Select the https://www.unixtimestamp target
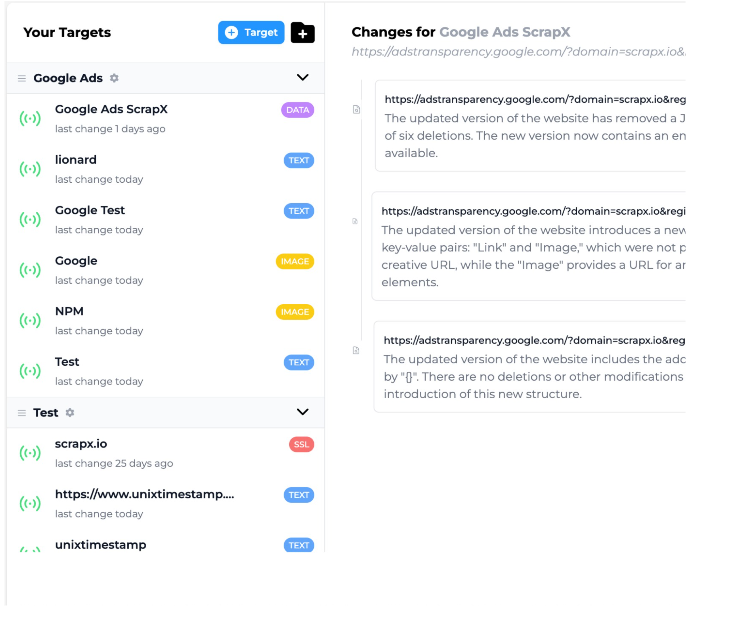 (144, 494)
